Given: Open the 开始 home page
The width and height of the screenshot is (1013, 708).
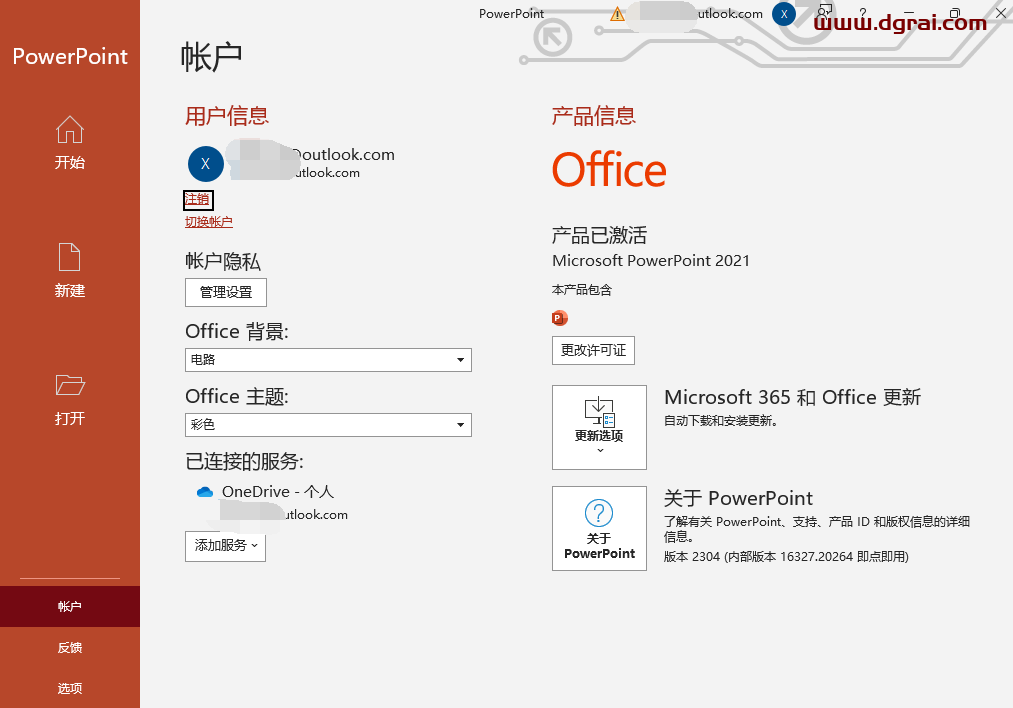Looking at the screenshot, I should click(70, 143).
